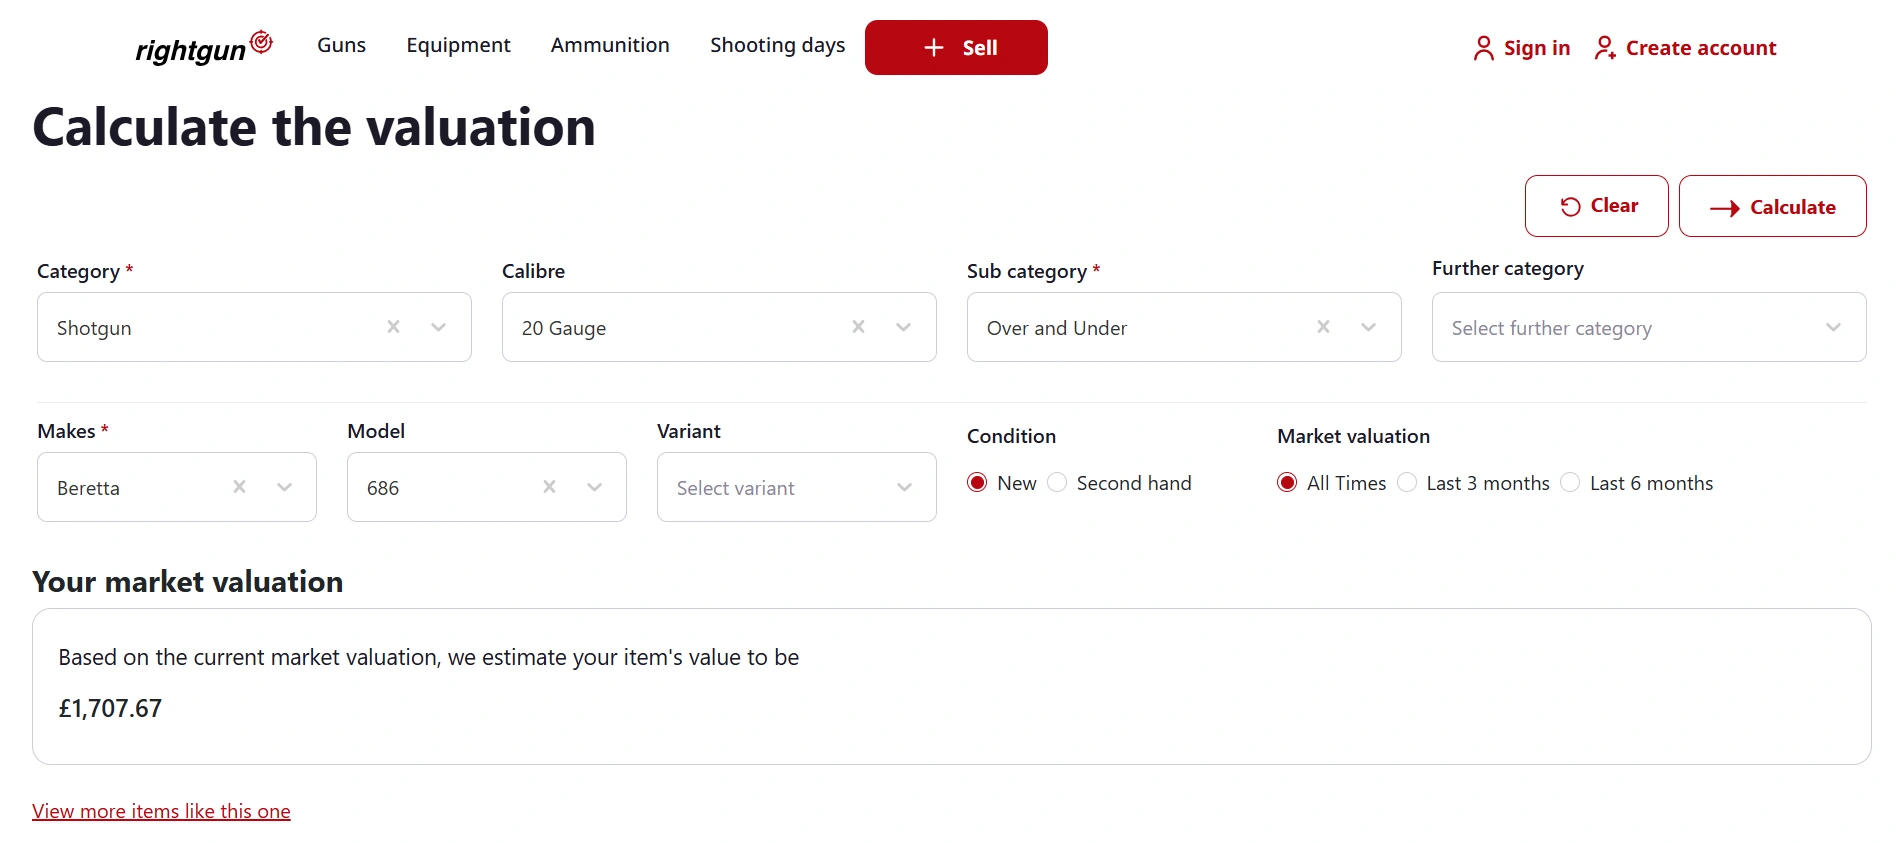
Task: Click the Sell button
Action: click(x=956, y=47)
